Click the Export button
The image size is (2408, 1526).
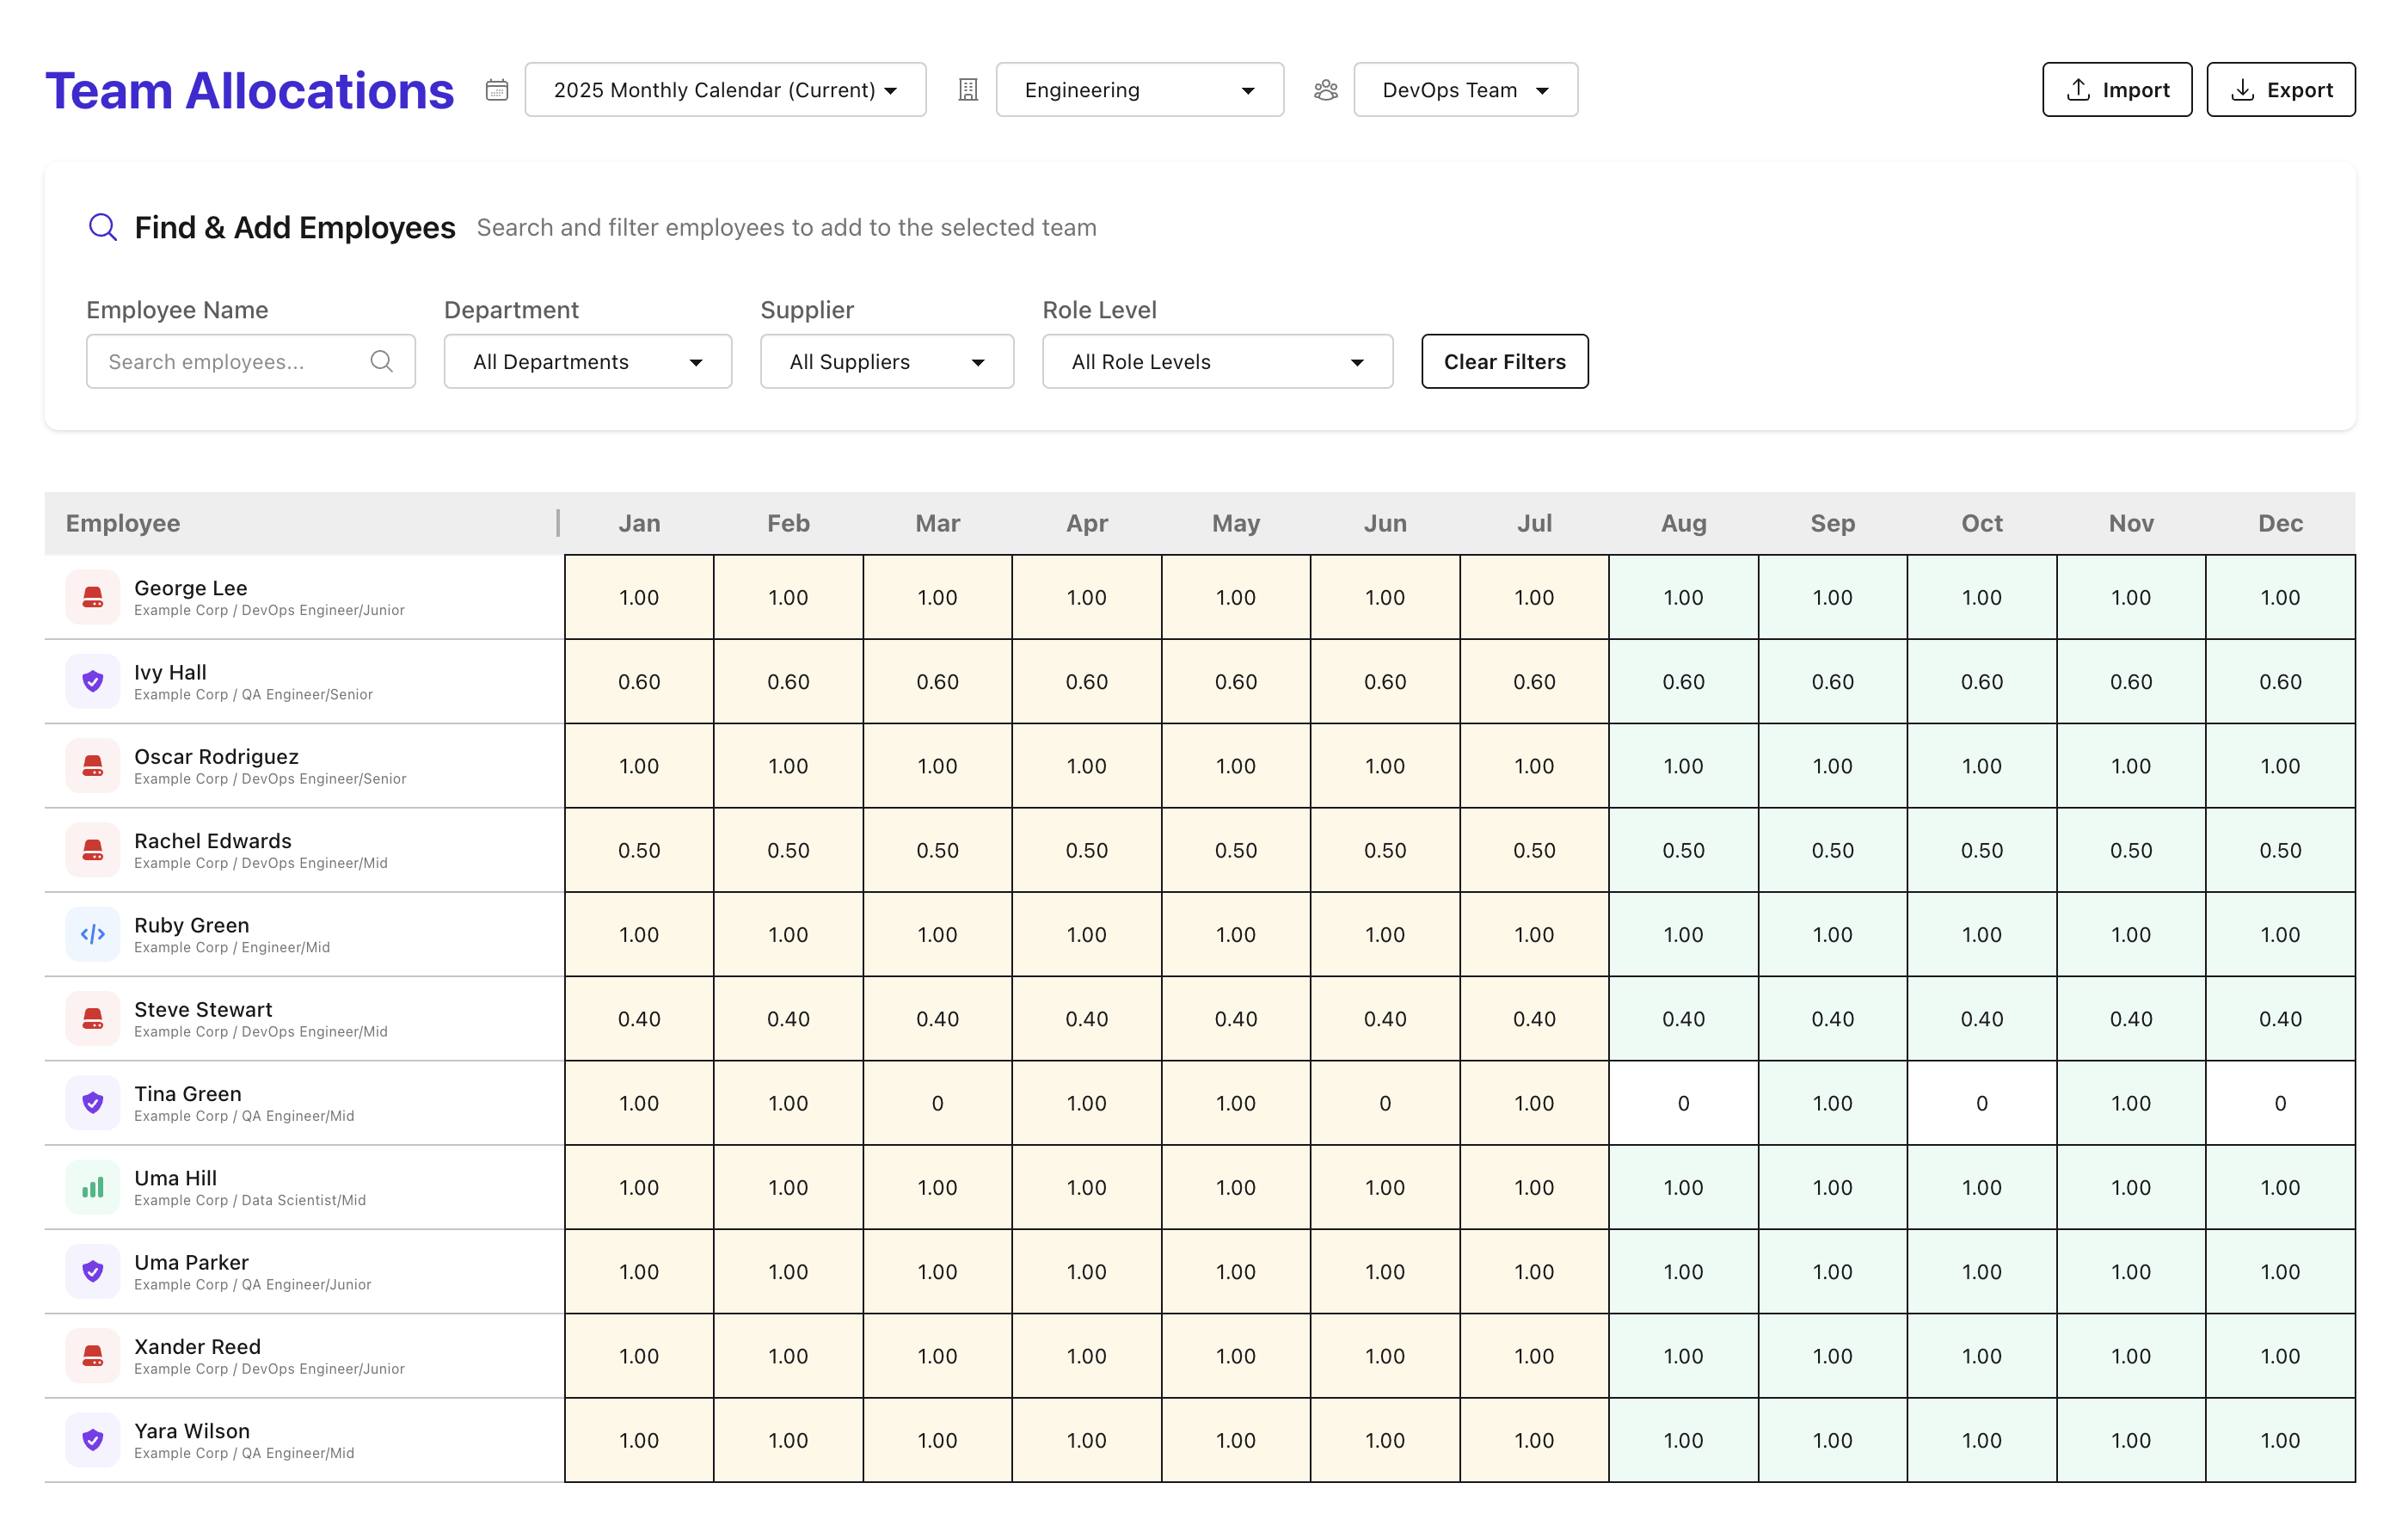click(2281, 89)
